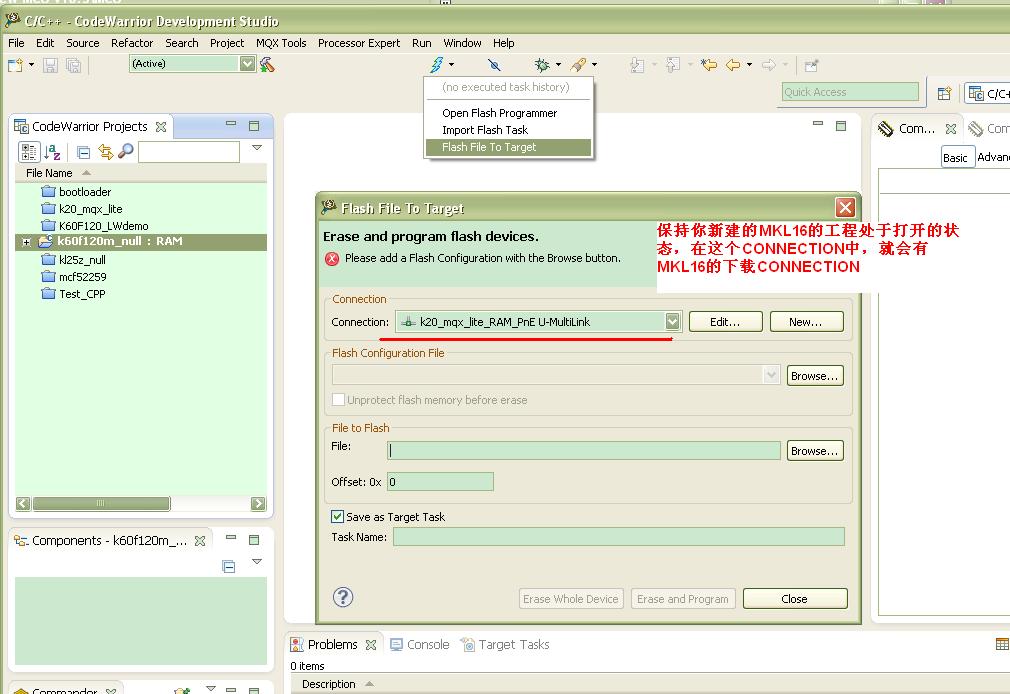
Task: Click the sort A-Z icon in Projects
Action: tap(53, 151)
